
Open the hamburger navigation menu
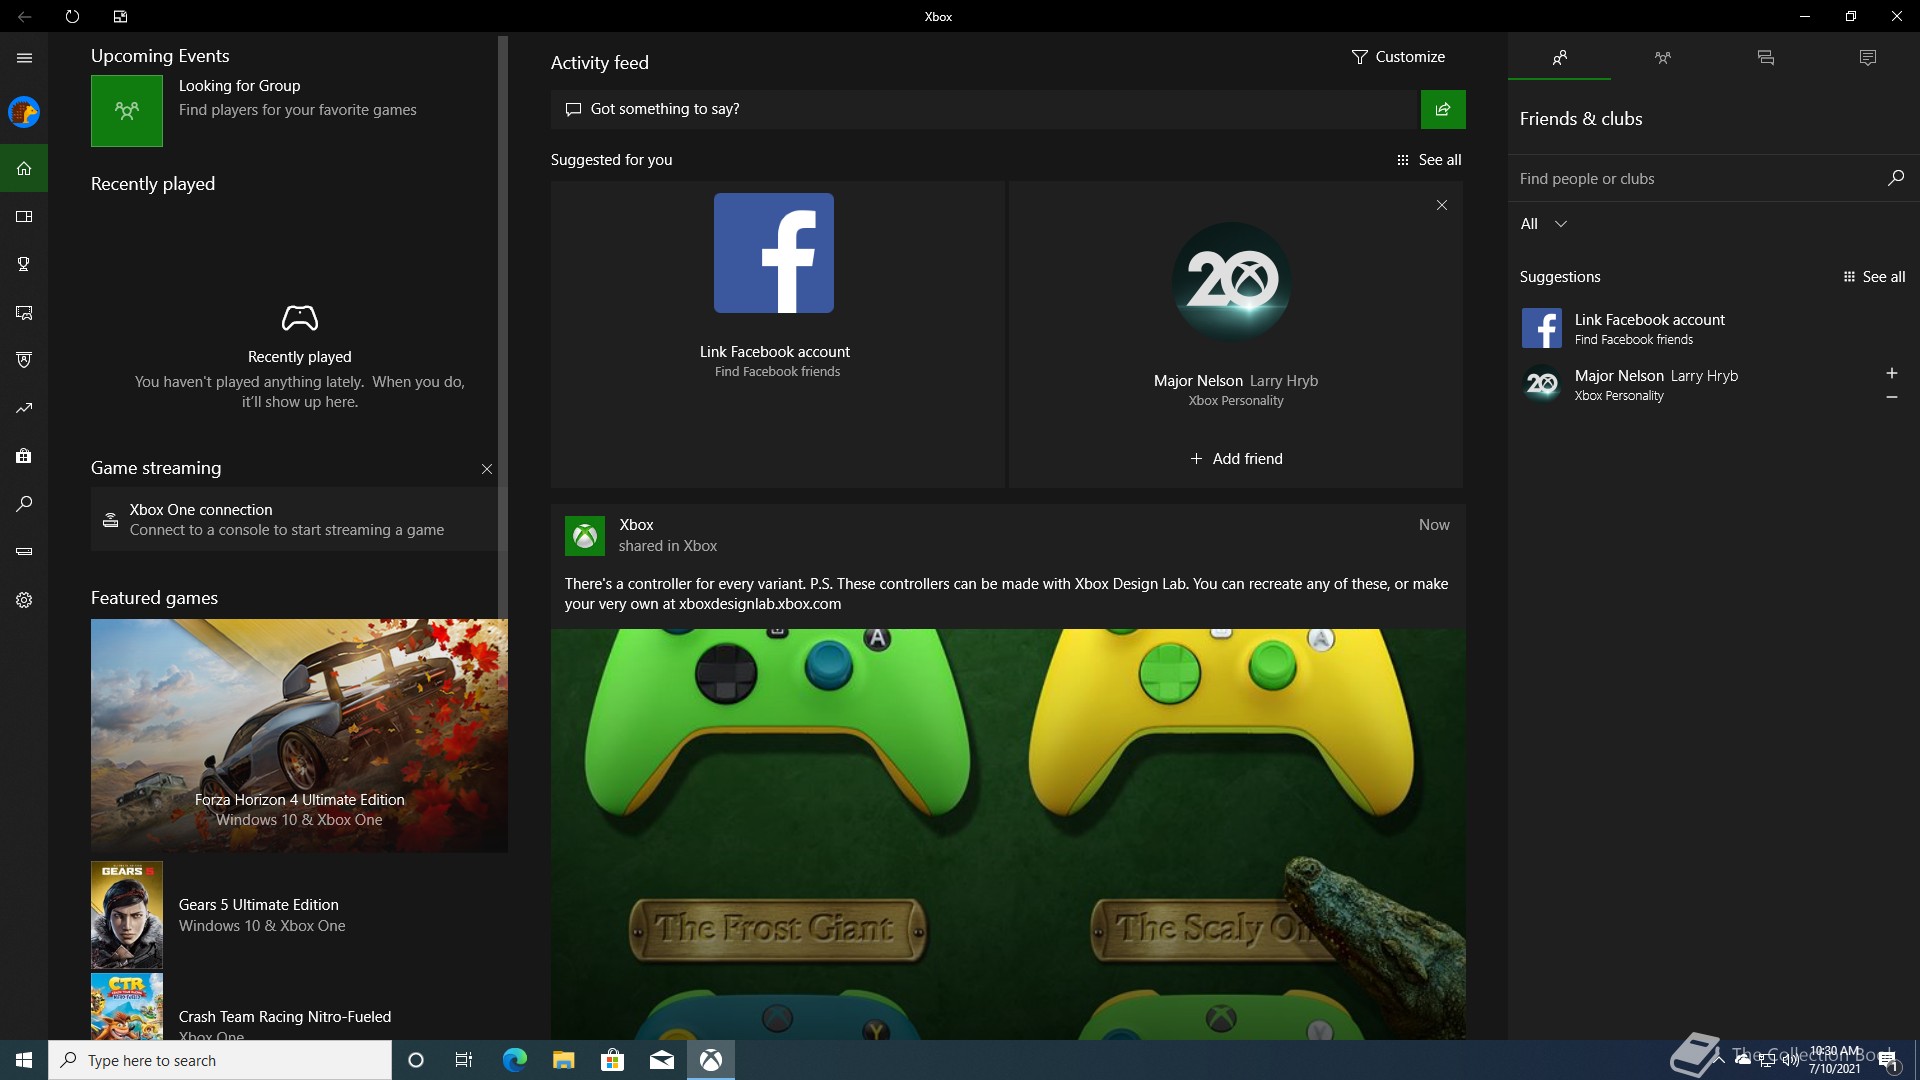[x=24, y=58]
